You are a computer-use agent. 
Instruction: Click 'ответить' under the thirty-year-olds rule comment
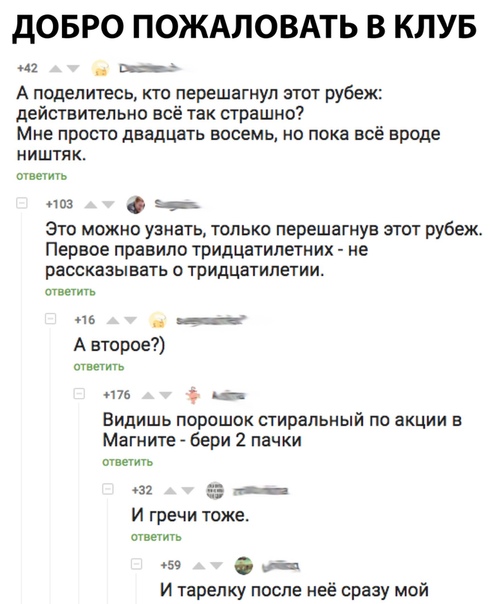(70, 292)
